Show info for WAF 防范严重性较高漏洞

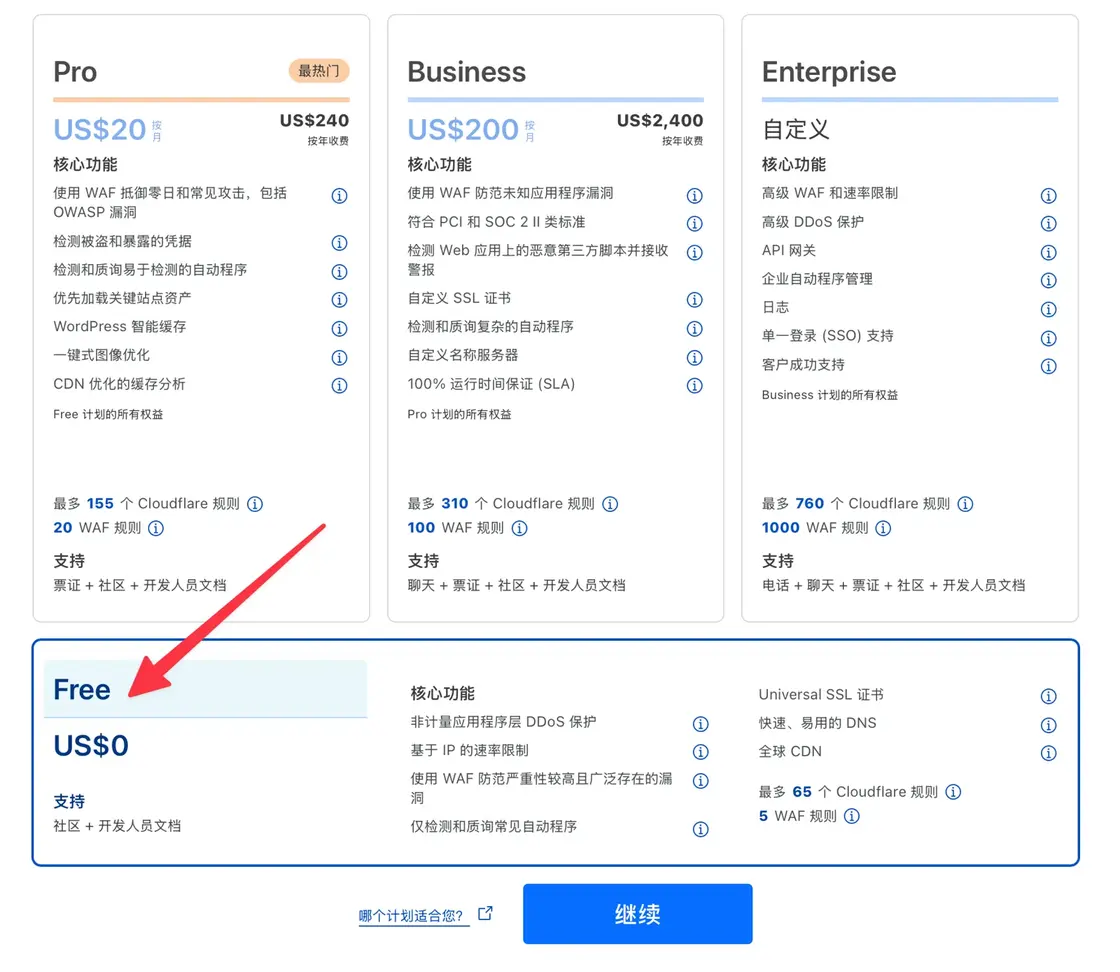[701, 781]
